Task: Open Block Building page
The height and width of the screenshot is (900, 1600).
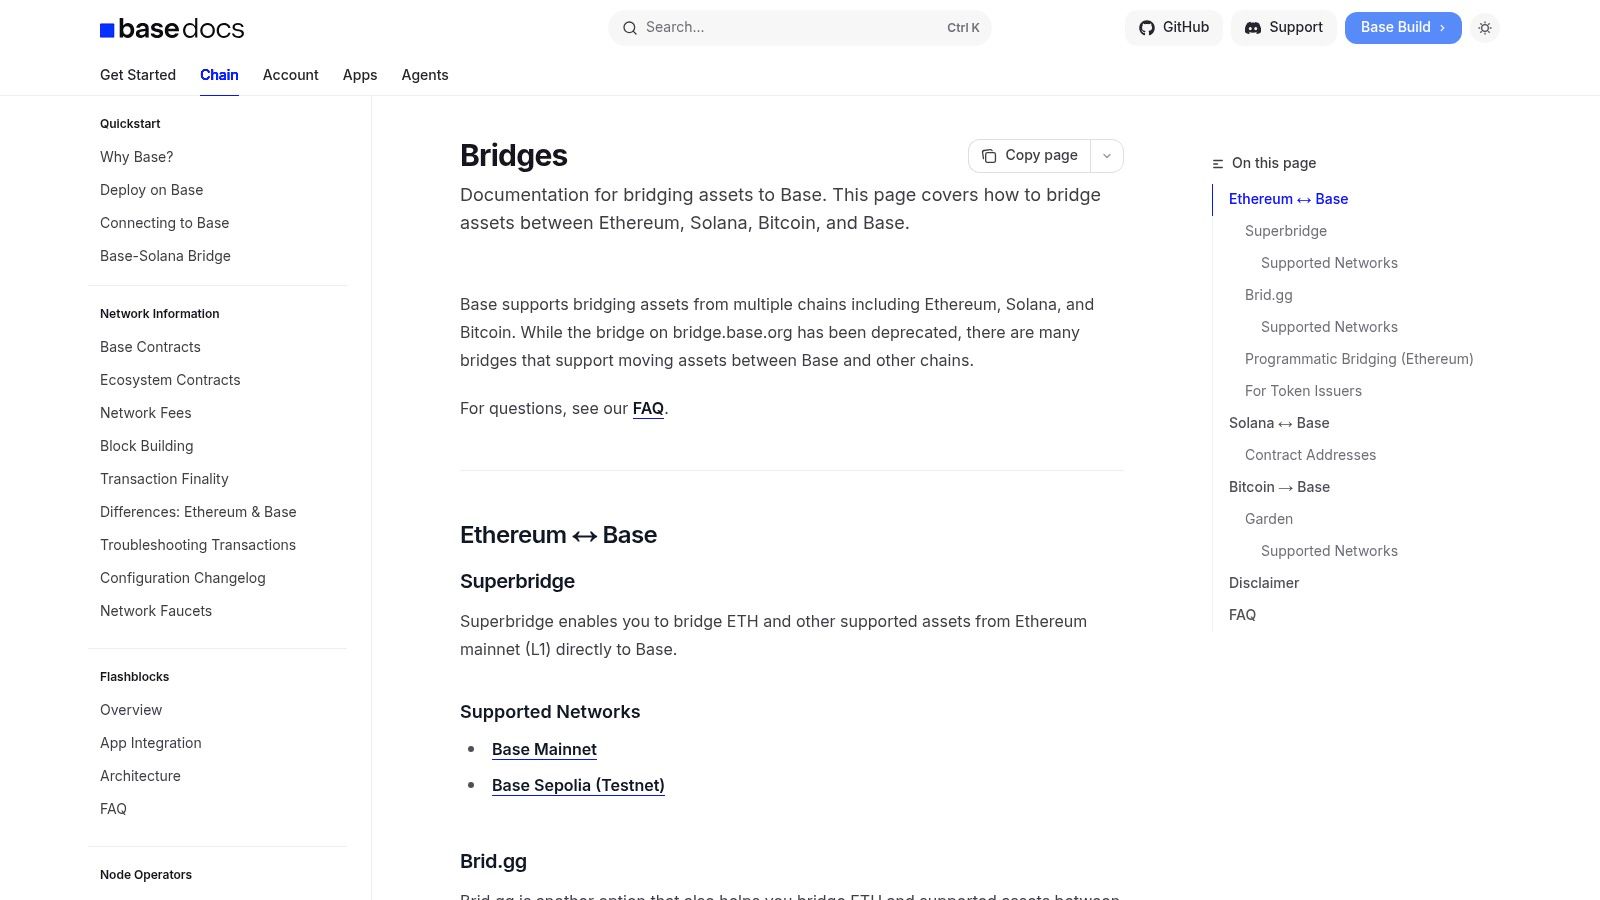Action: click(147, 446)
